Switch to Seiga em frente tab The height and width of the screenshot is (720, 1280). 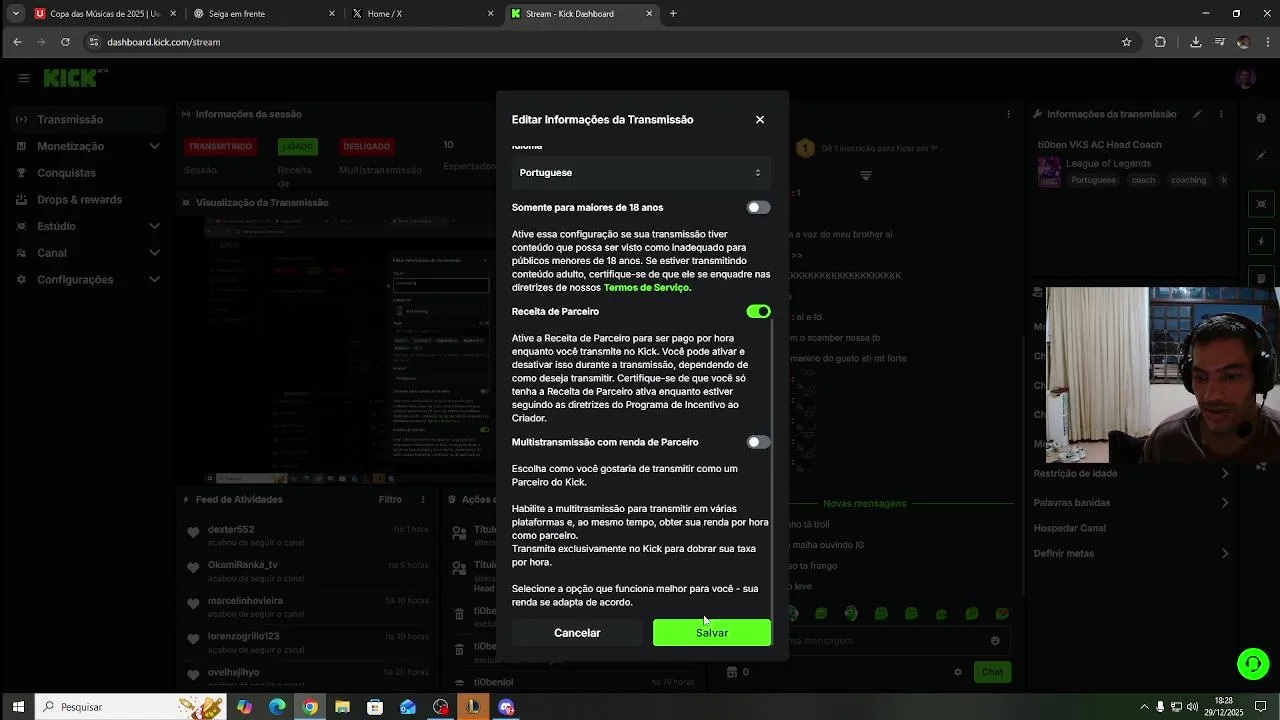click(x=263, y=14)
